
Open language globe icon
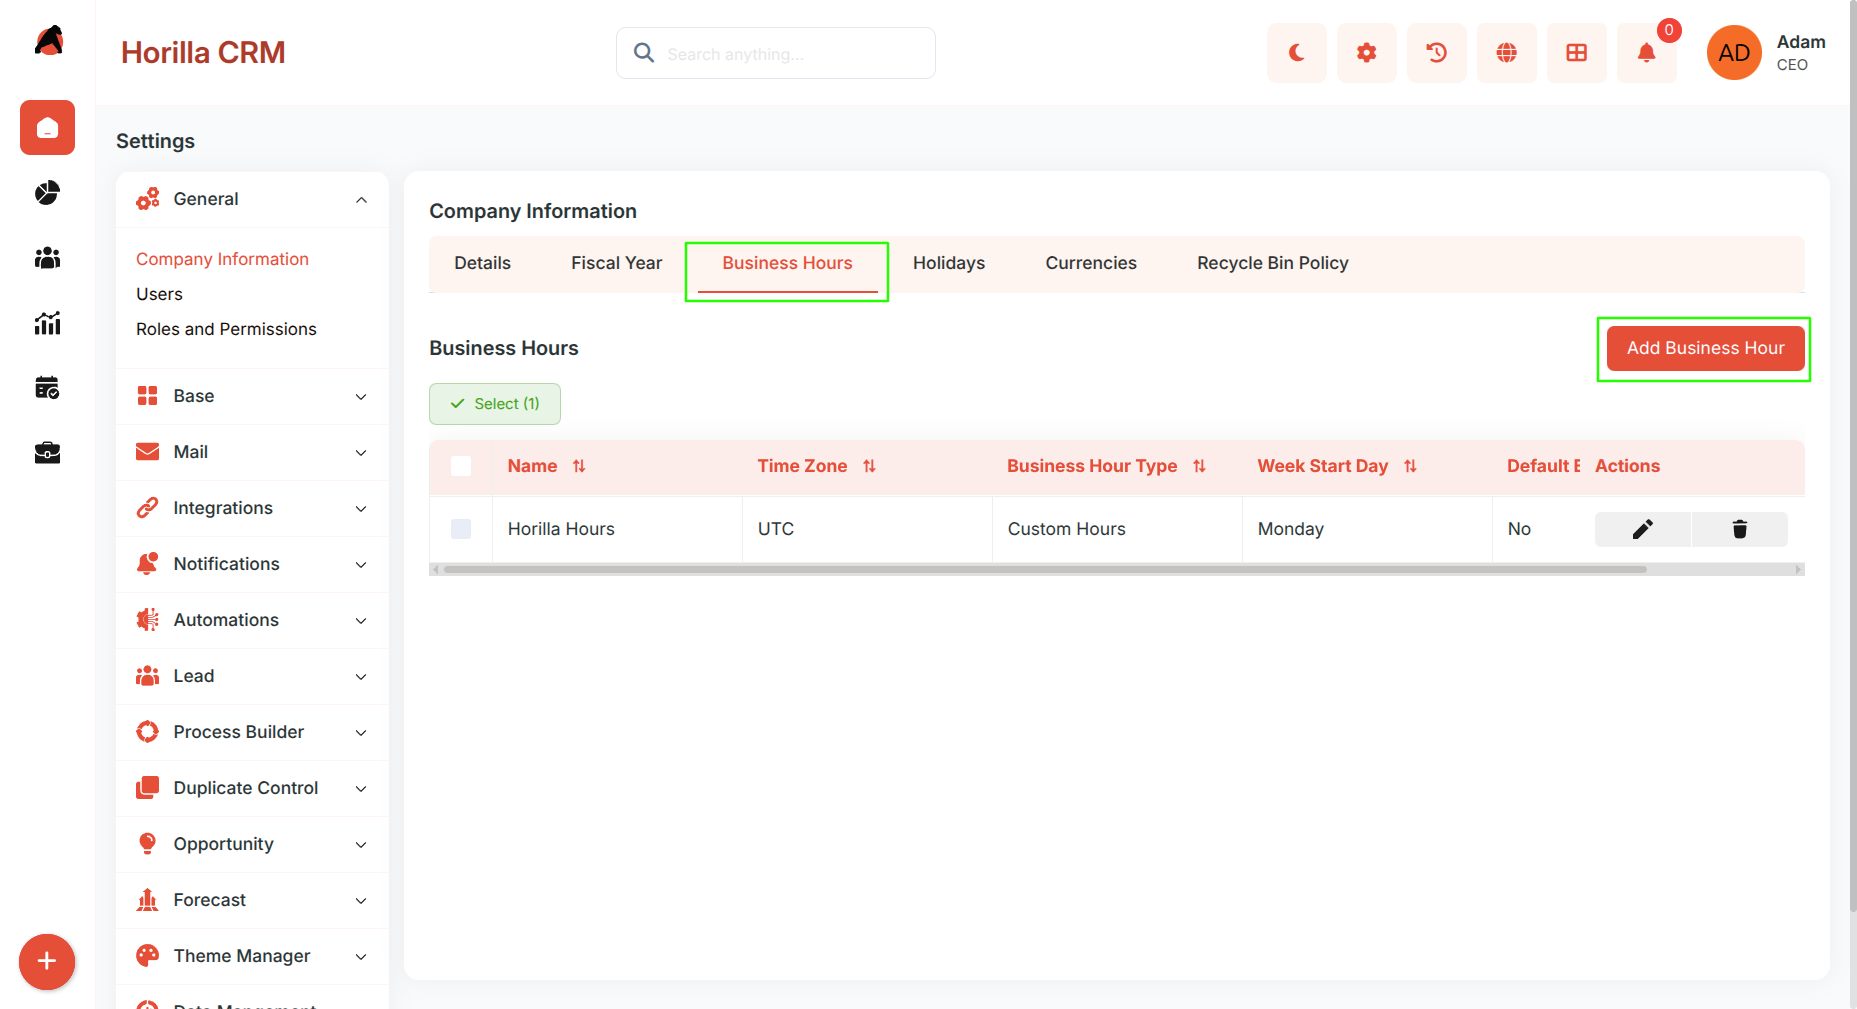(x=1506, y=53)
